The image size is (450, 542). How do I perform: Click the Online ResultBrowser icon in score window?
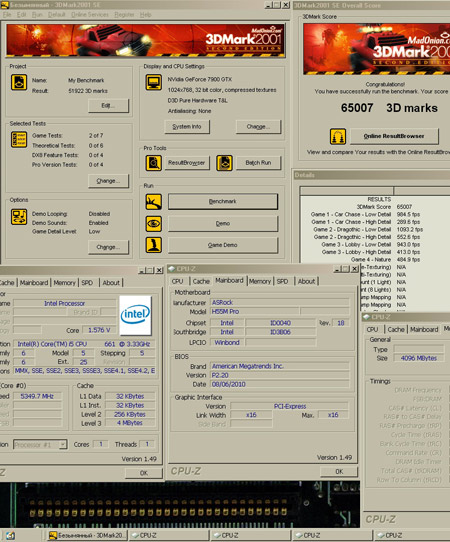338,136
